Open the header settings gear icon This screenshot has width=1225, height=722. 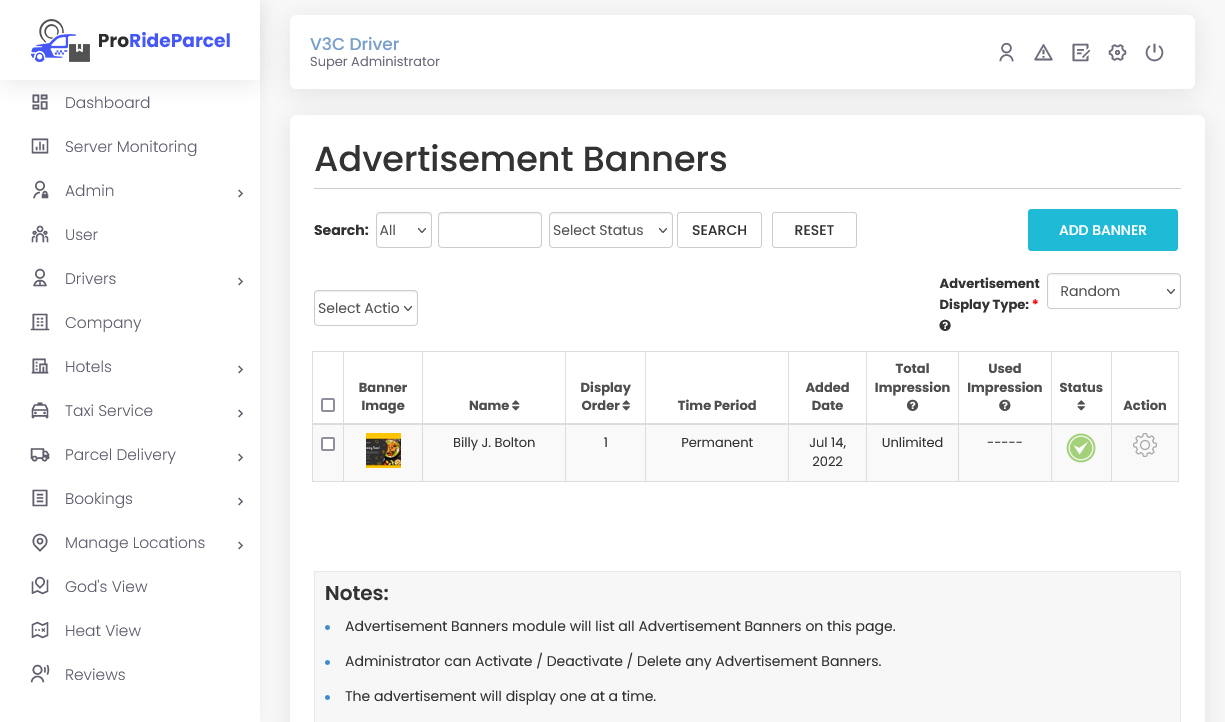click(1118, 52)
